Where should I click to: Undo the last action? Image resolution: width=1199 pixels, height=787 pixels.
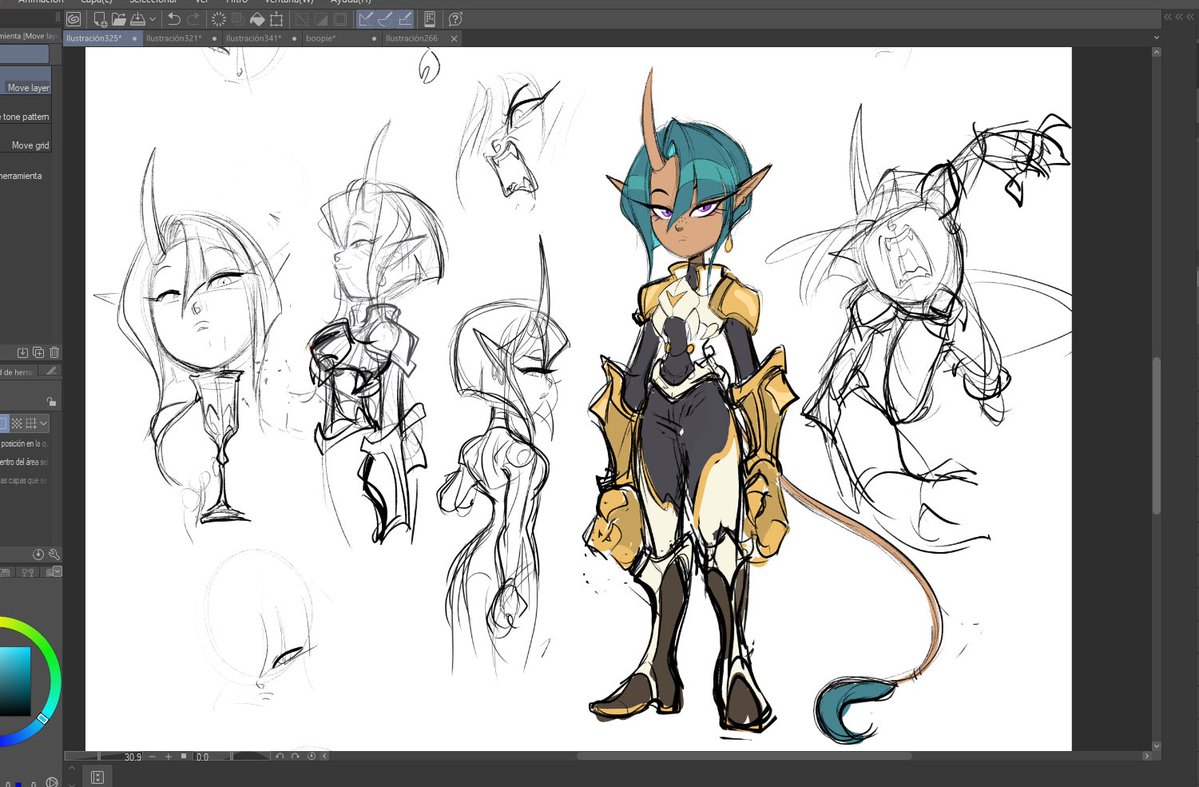click(x=174, y=19)
